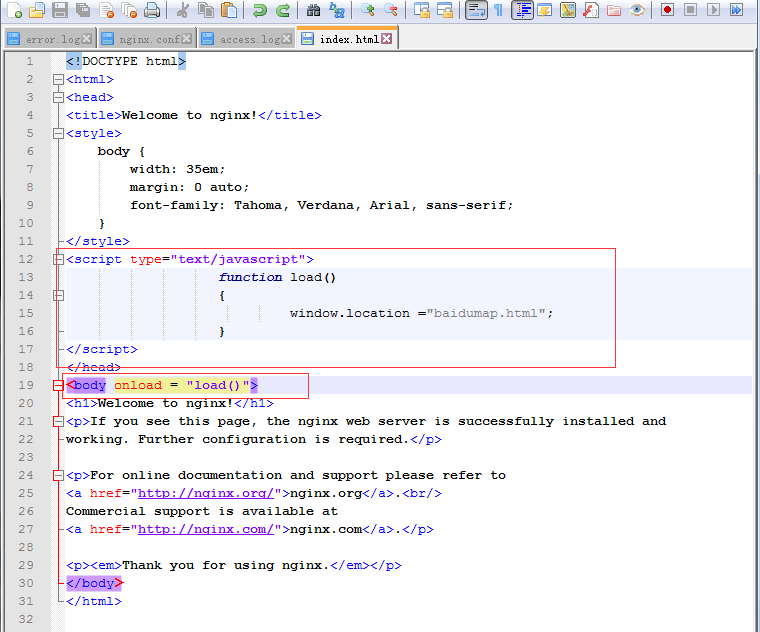Close the index.html tab
Screen dimensions: 760x632
click(x=386, y=39)
